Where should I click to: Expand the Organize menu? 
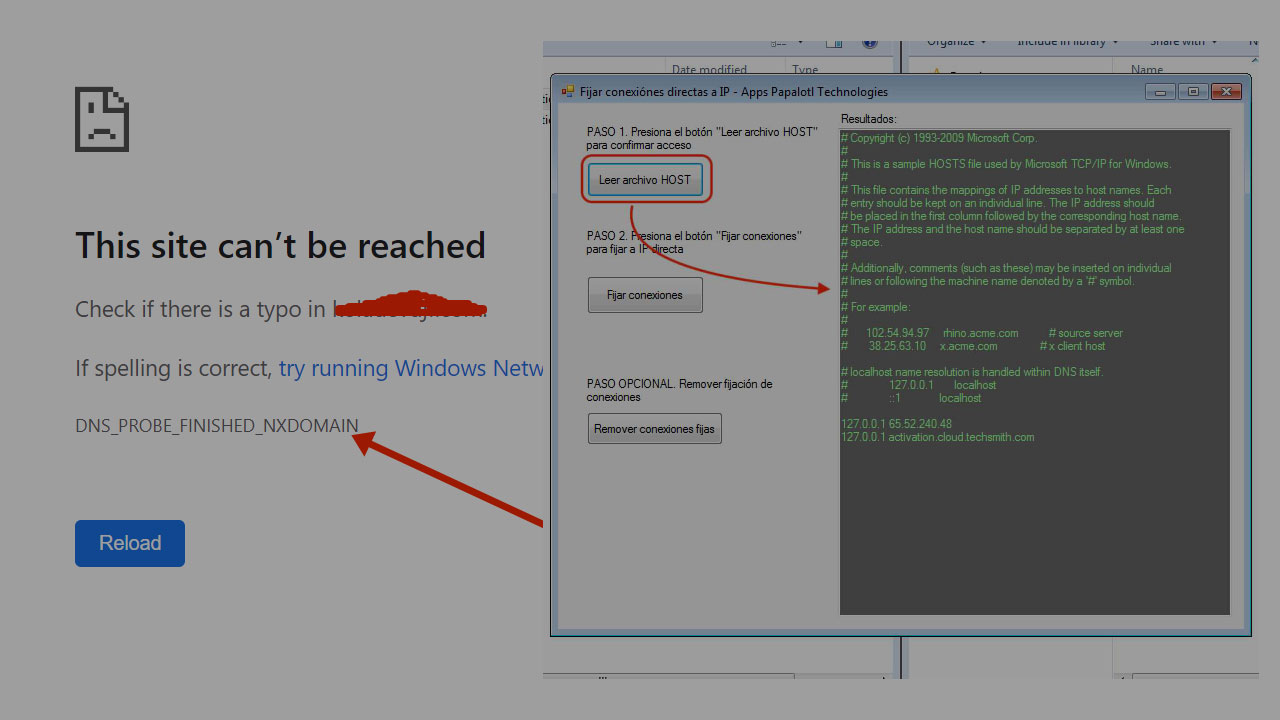(x=956, y=43)
